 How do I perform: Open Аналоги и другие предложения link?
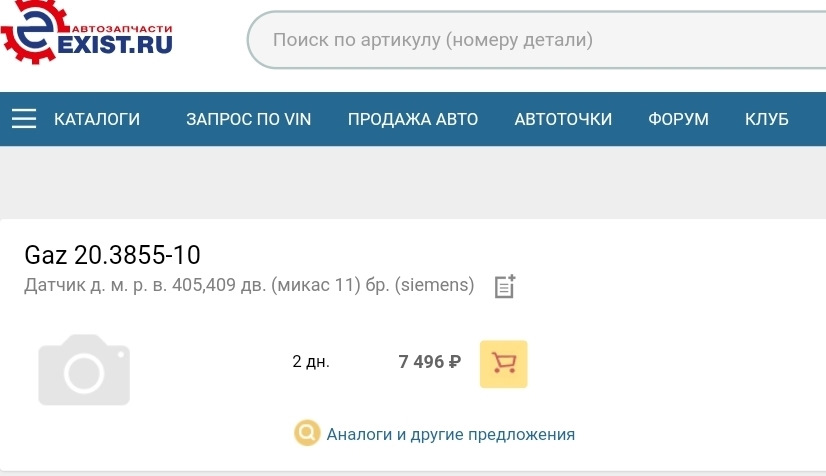[451, 434]
